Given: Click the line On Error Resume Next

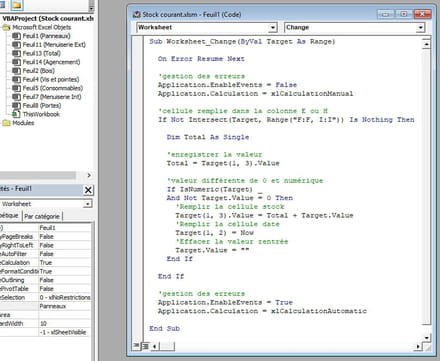Looking at the screenshot, I should tap(201, 59).
